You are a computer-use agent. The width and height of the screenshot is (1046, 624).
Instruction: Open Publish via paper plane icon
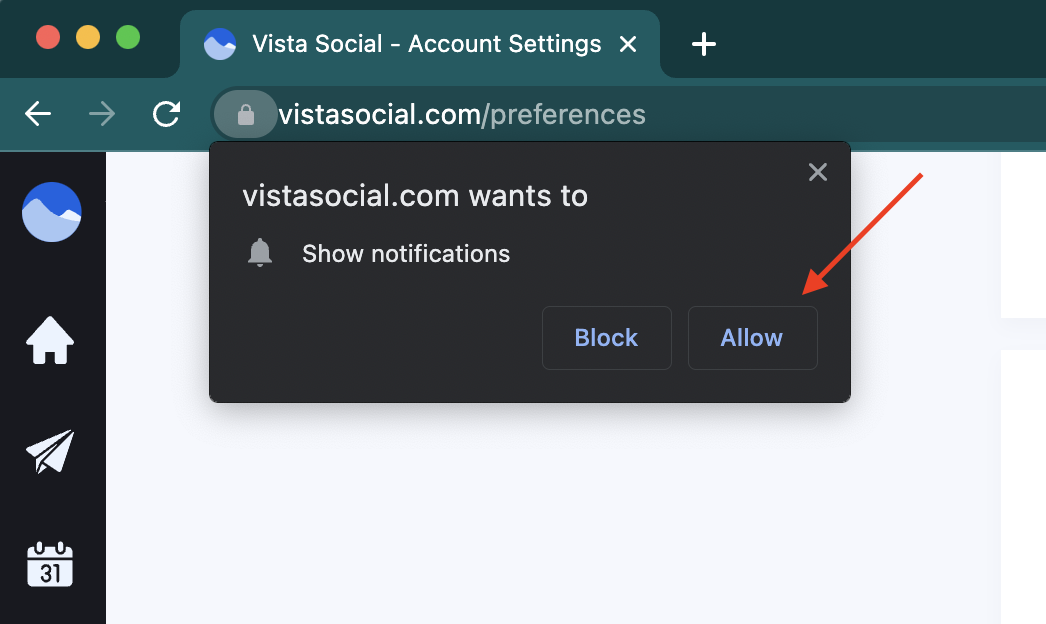pyautogui.click(x=50, y=451)
